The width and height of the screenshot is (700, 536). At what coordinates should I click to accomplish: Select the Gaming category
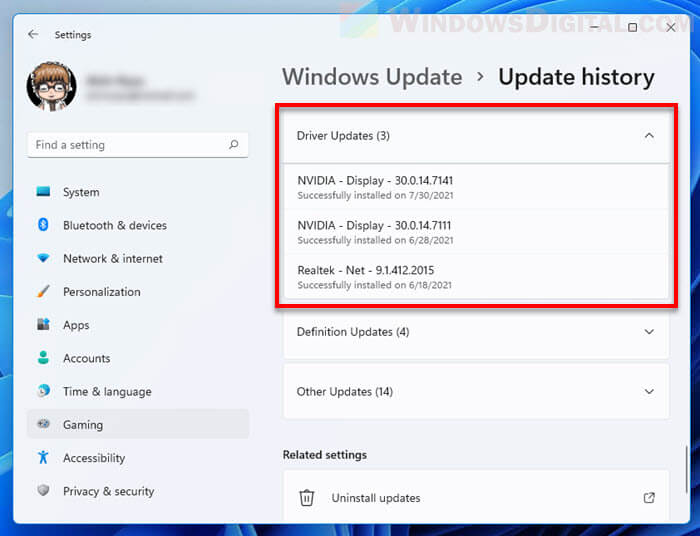(138, 424)
